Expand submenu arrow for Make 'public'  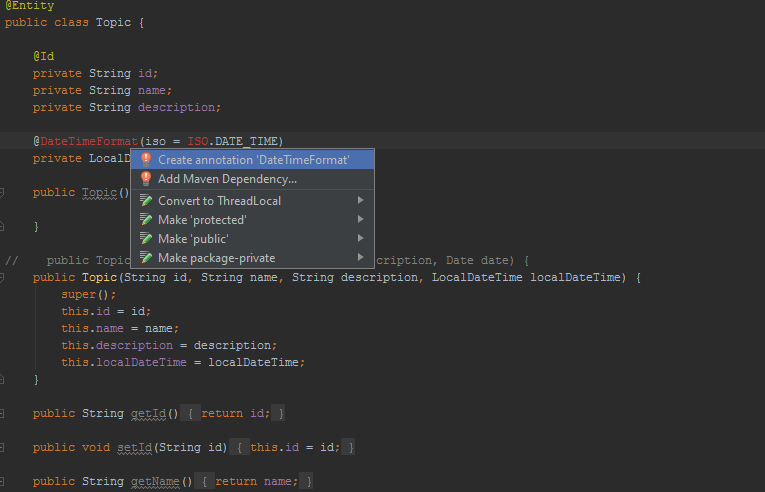[361, 238]
